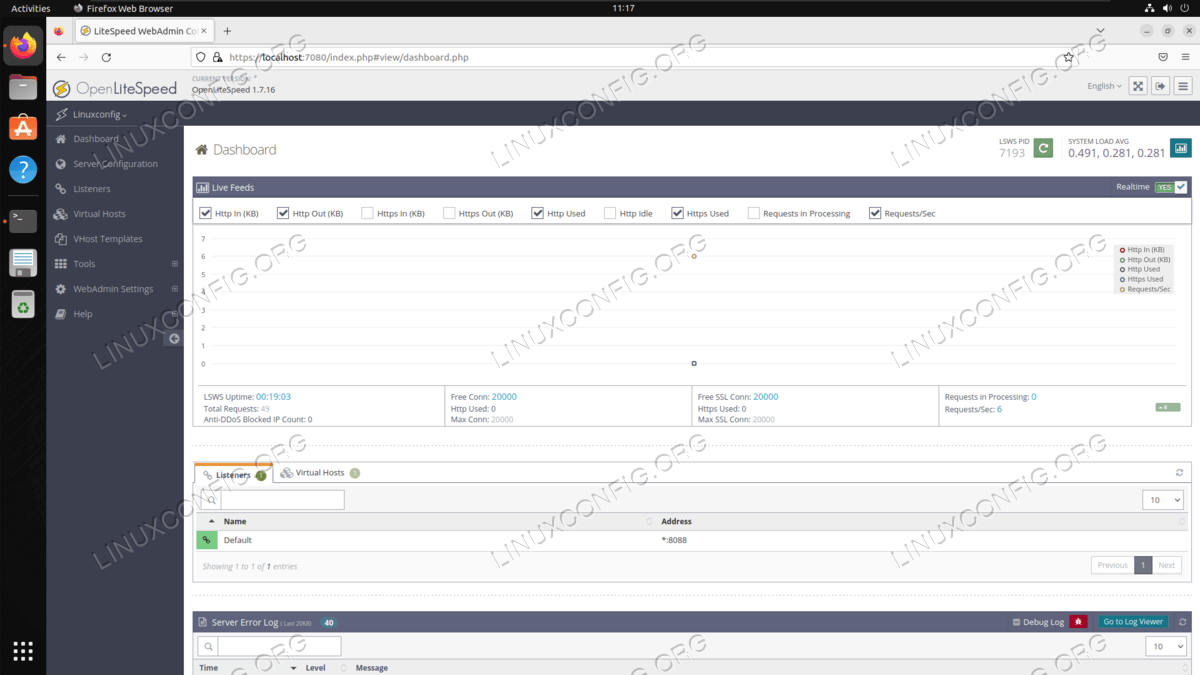Launch Terminal from the dock
Screen dimensions: 1200x675
(x=23, y=221)
